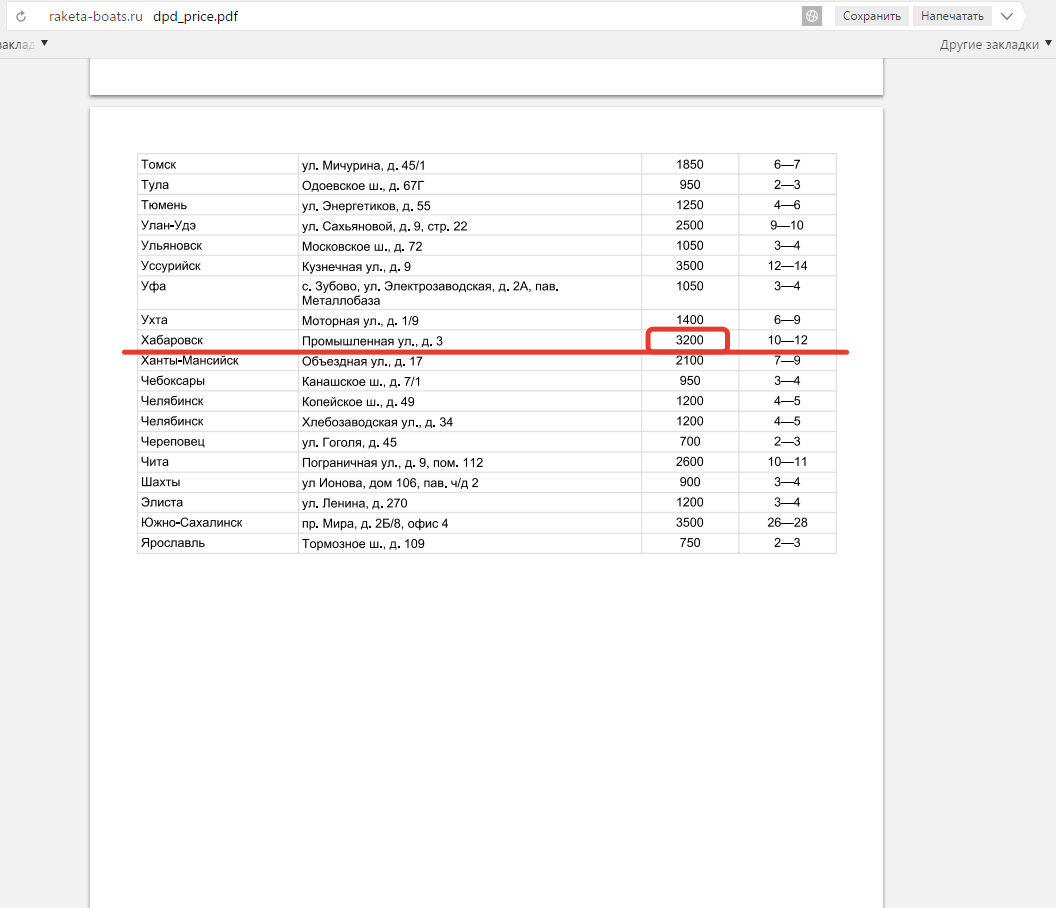Click the raketa-boats.ru domain in address bar
Image resolution: width=1056 pixels, height=908 pixels.
point(89,17)
